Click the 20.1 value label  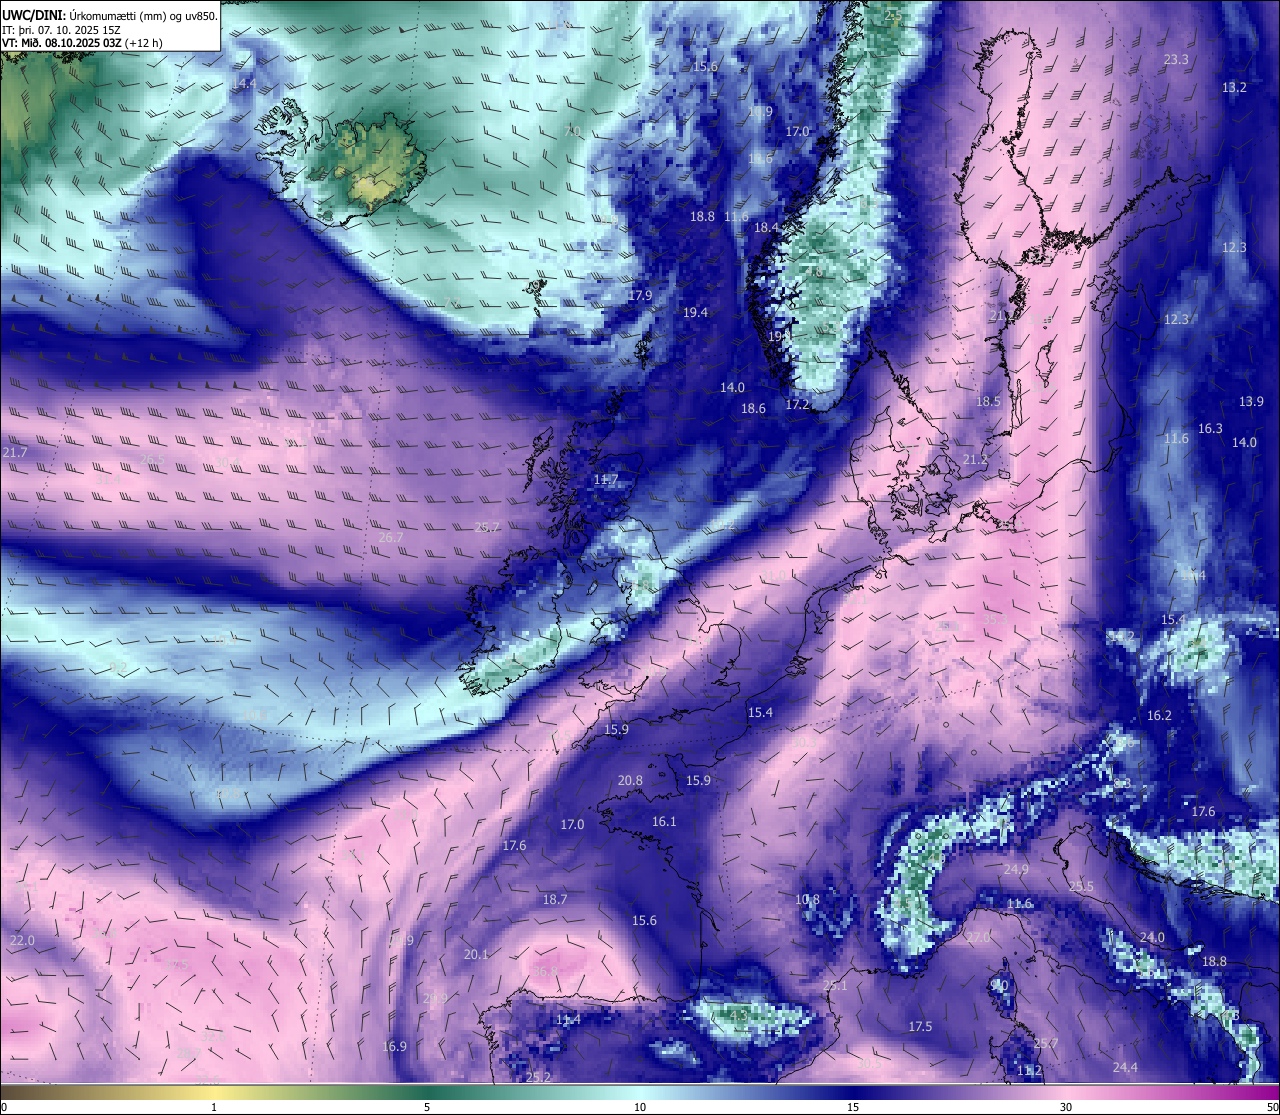click(x=476, y=954)
